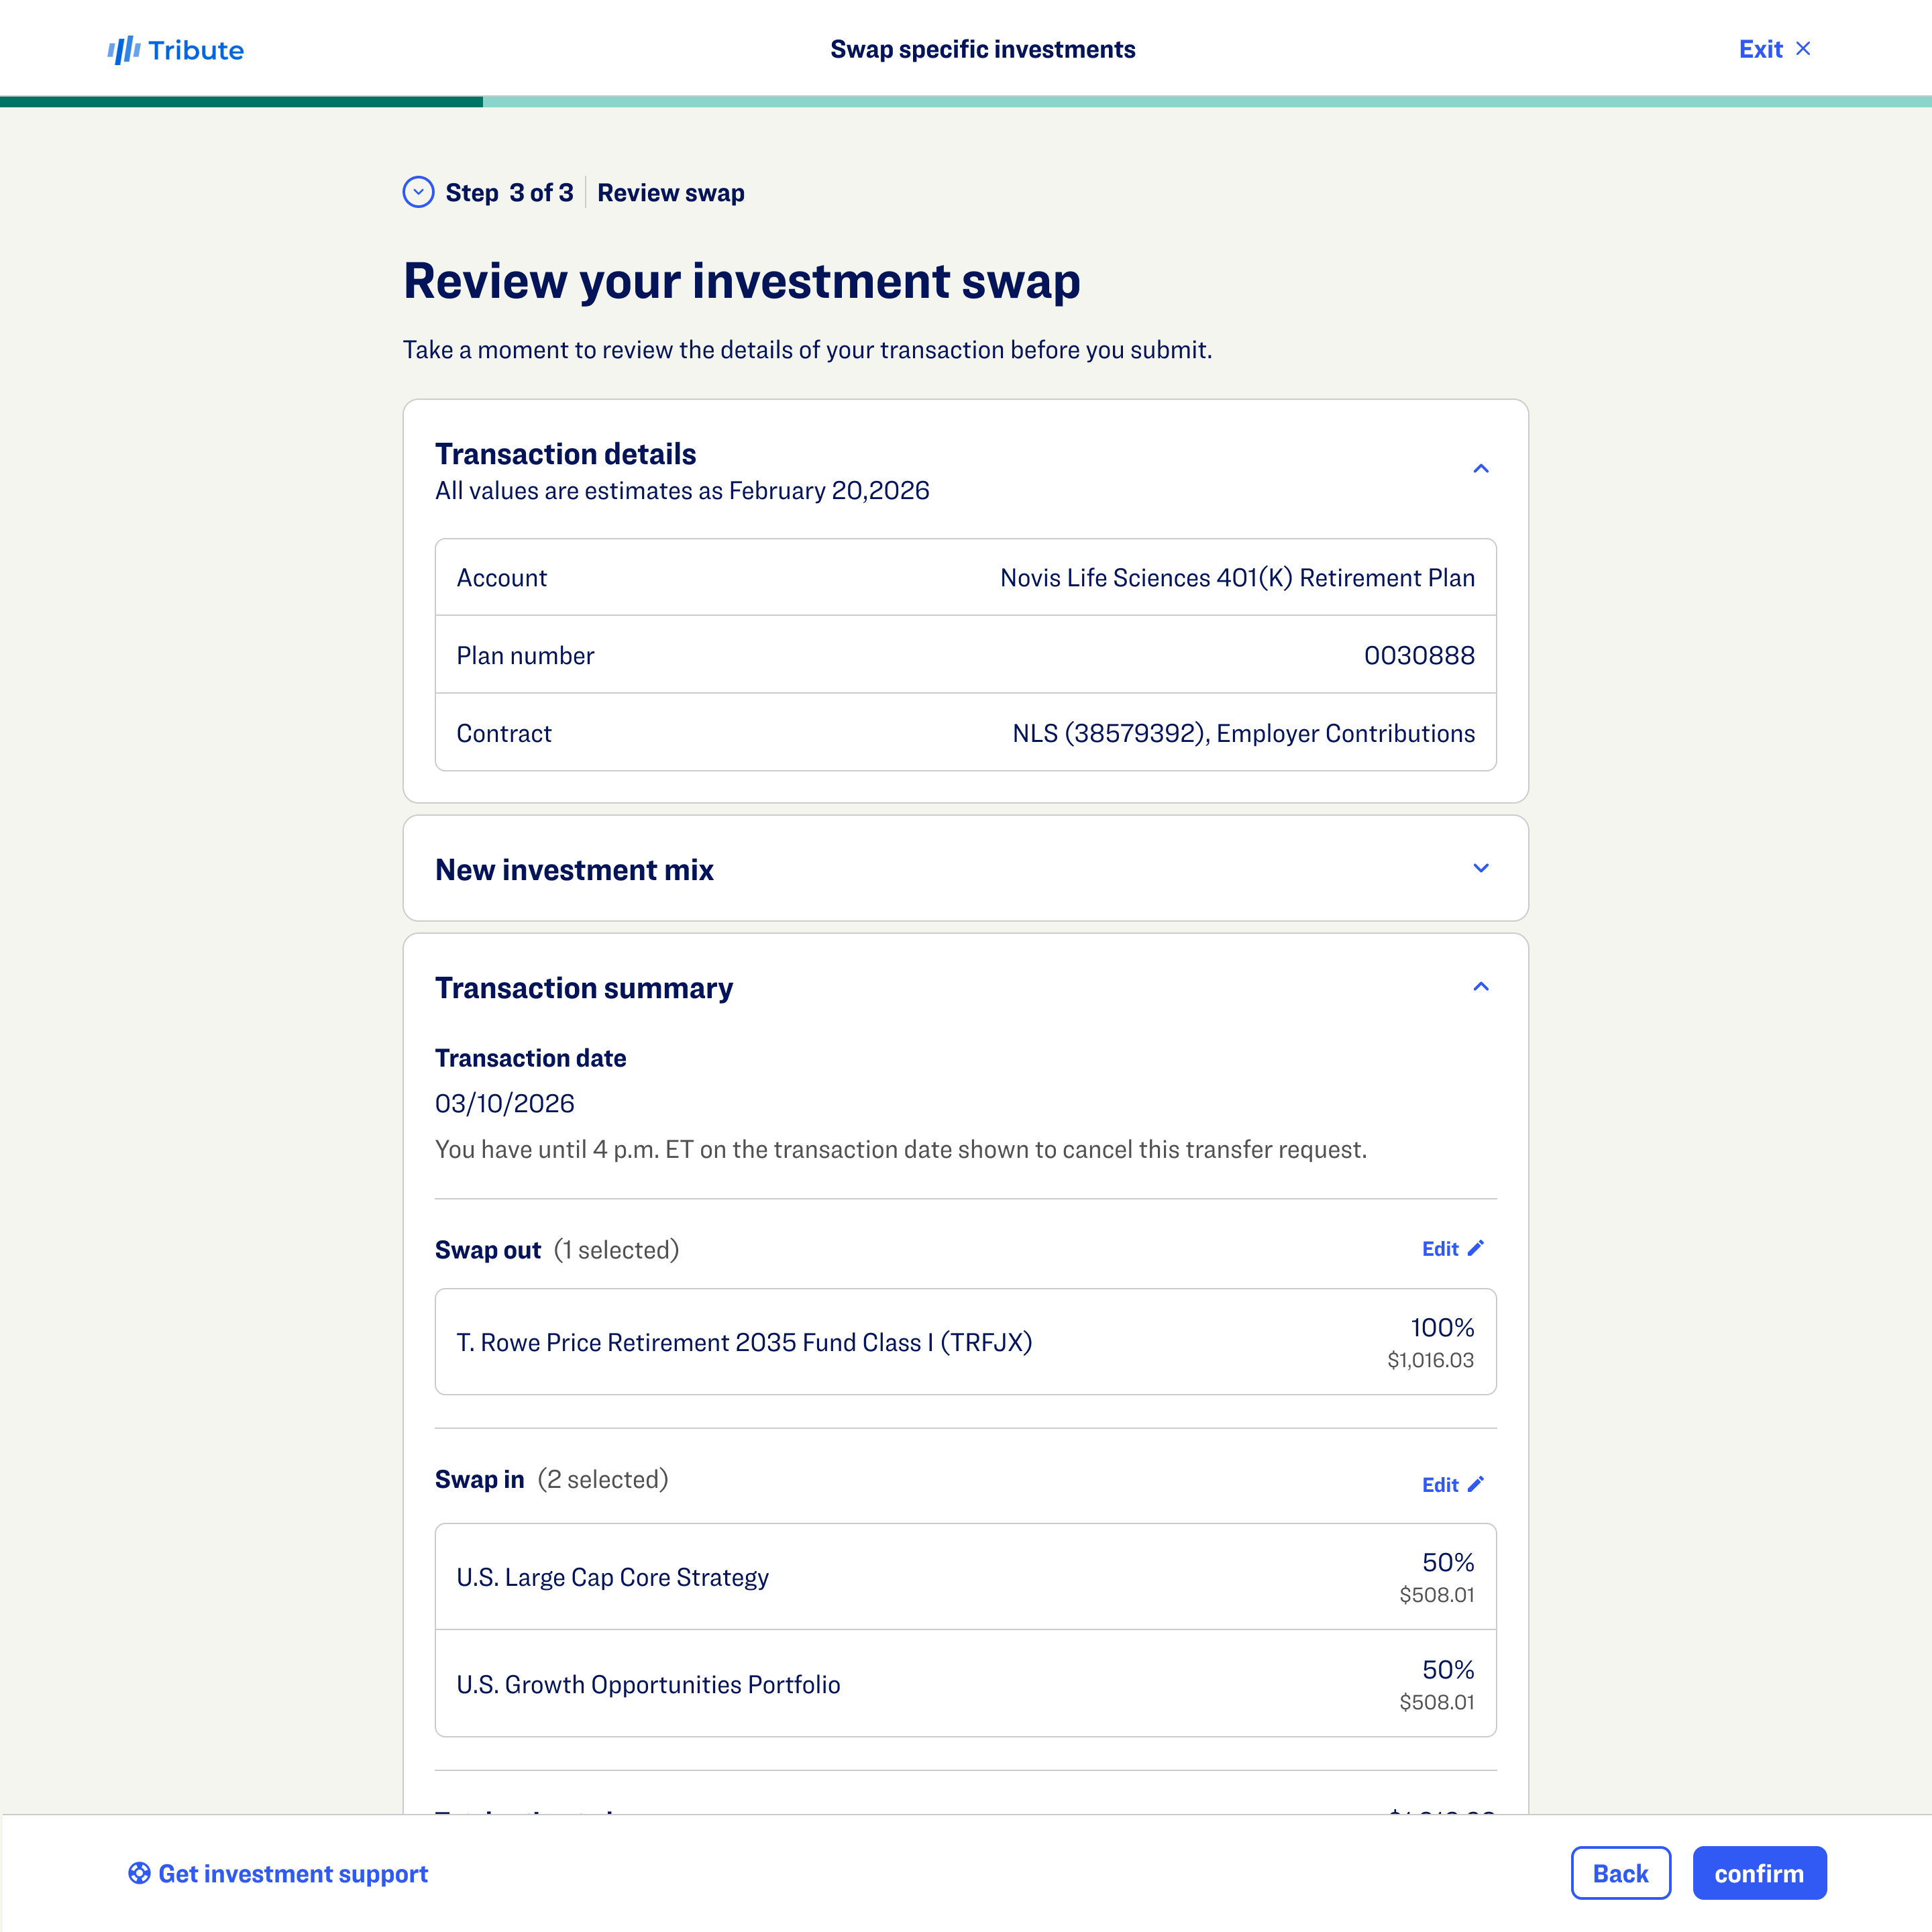Viewport: 1932px width, 1932px height.
Task: Click the Swap in pencil edit icon
Action: [x=1476, y=1484]
